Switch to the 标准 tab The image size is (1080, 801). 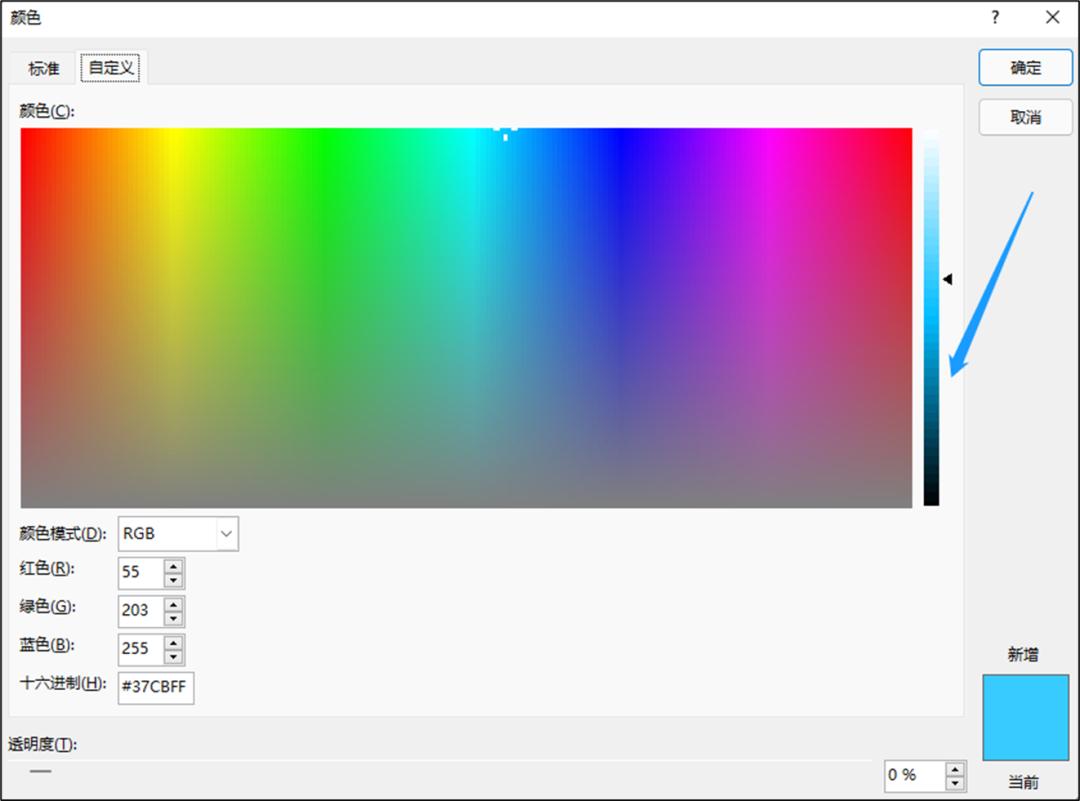pos(43,68)
